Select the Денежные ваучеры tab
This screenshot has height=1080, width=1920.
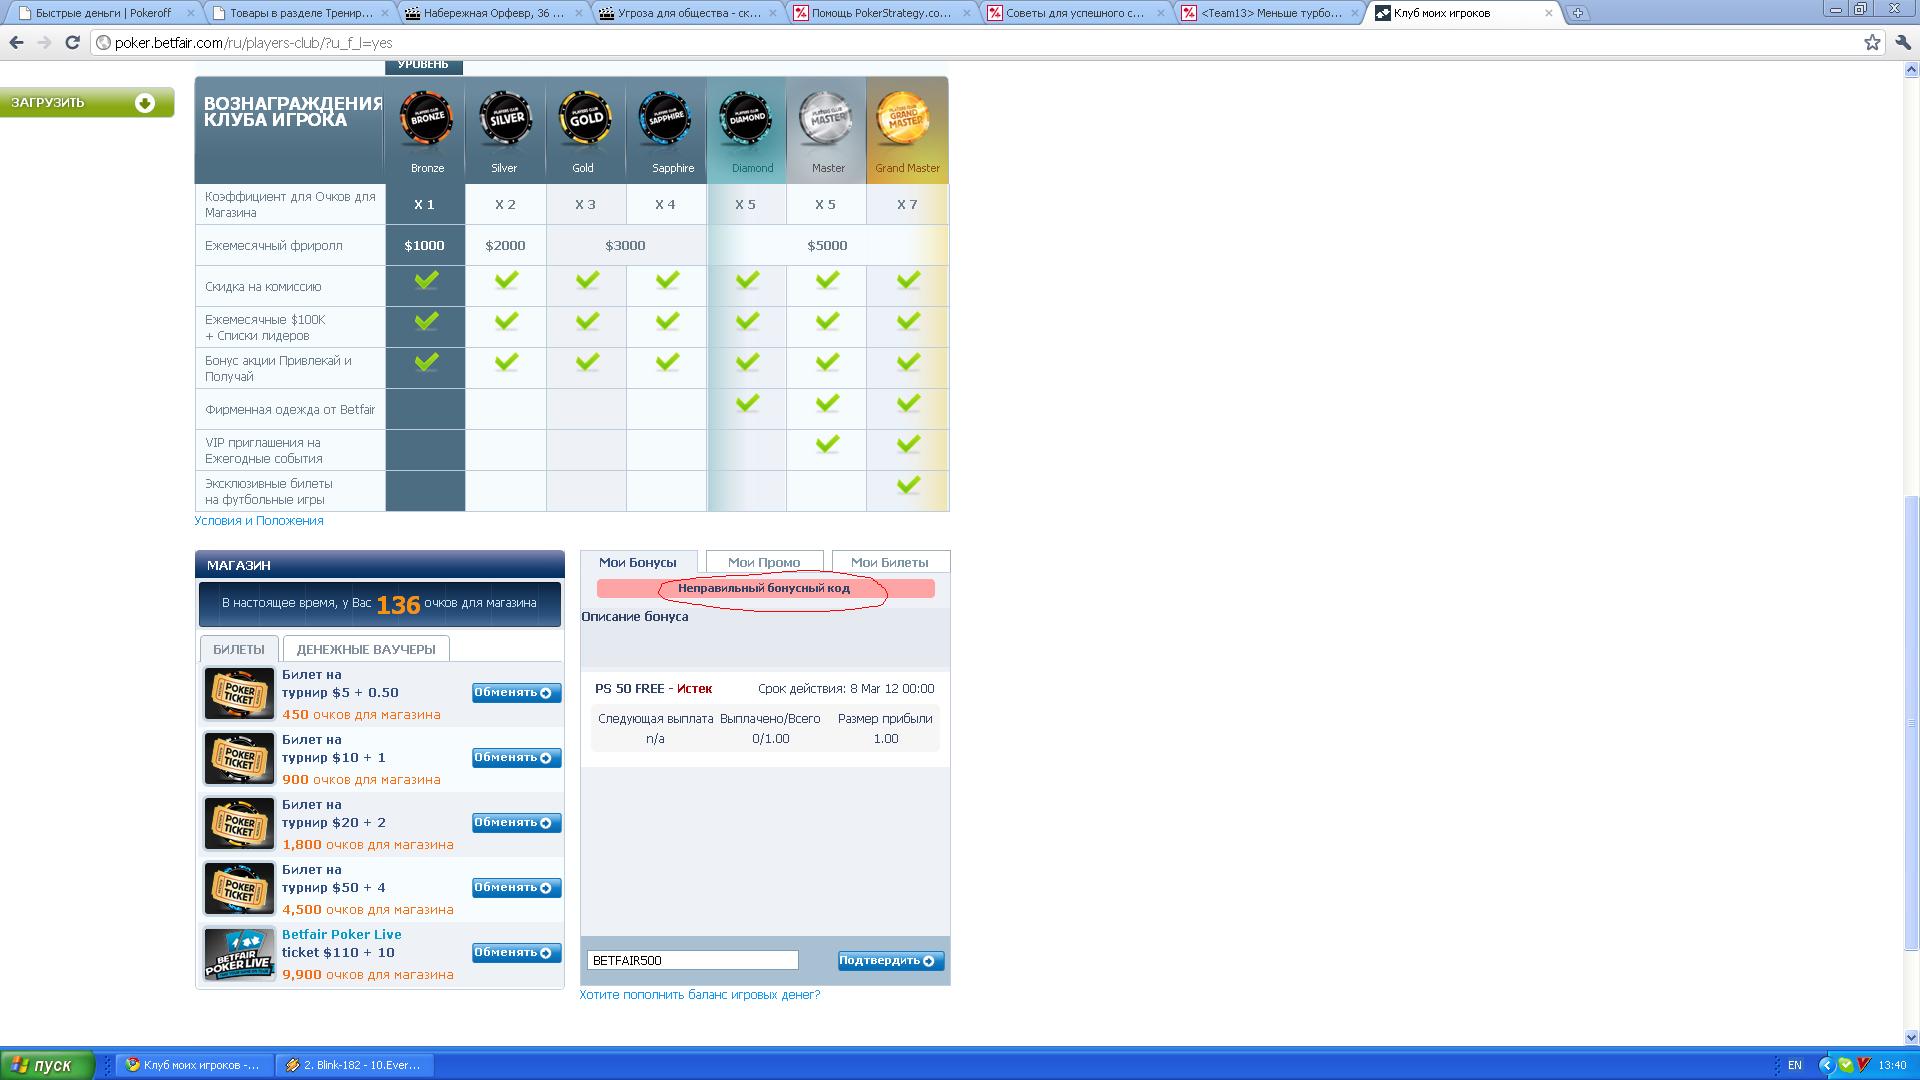coord(366,649)
